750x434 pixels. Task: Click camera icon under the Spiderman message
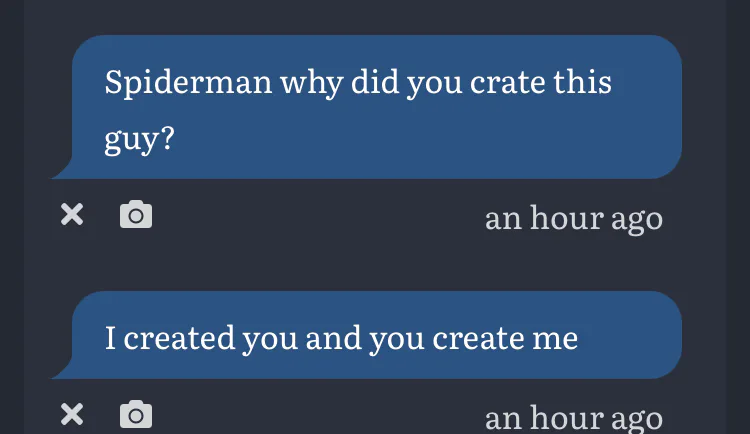tap(136, 214)
